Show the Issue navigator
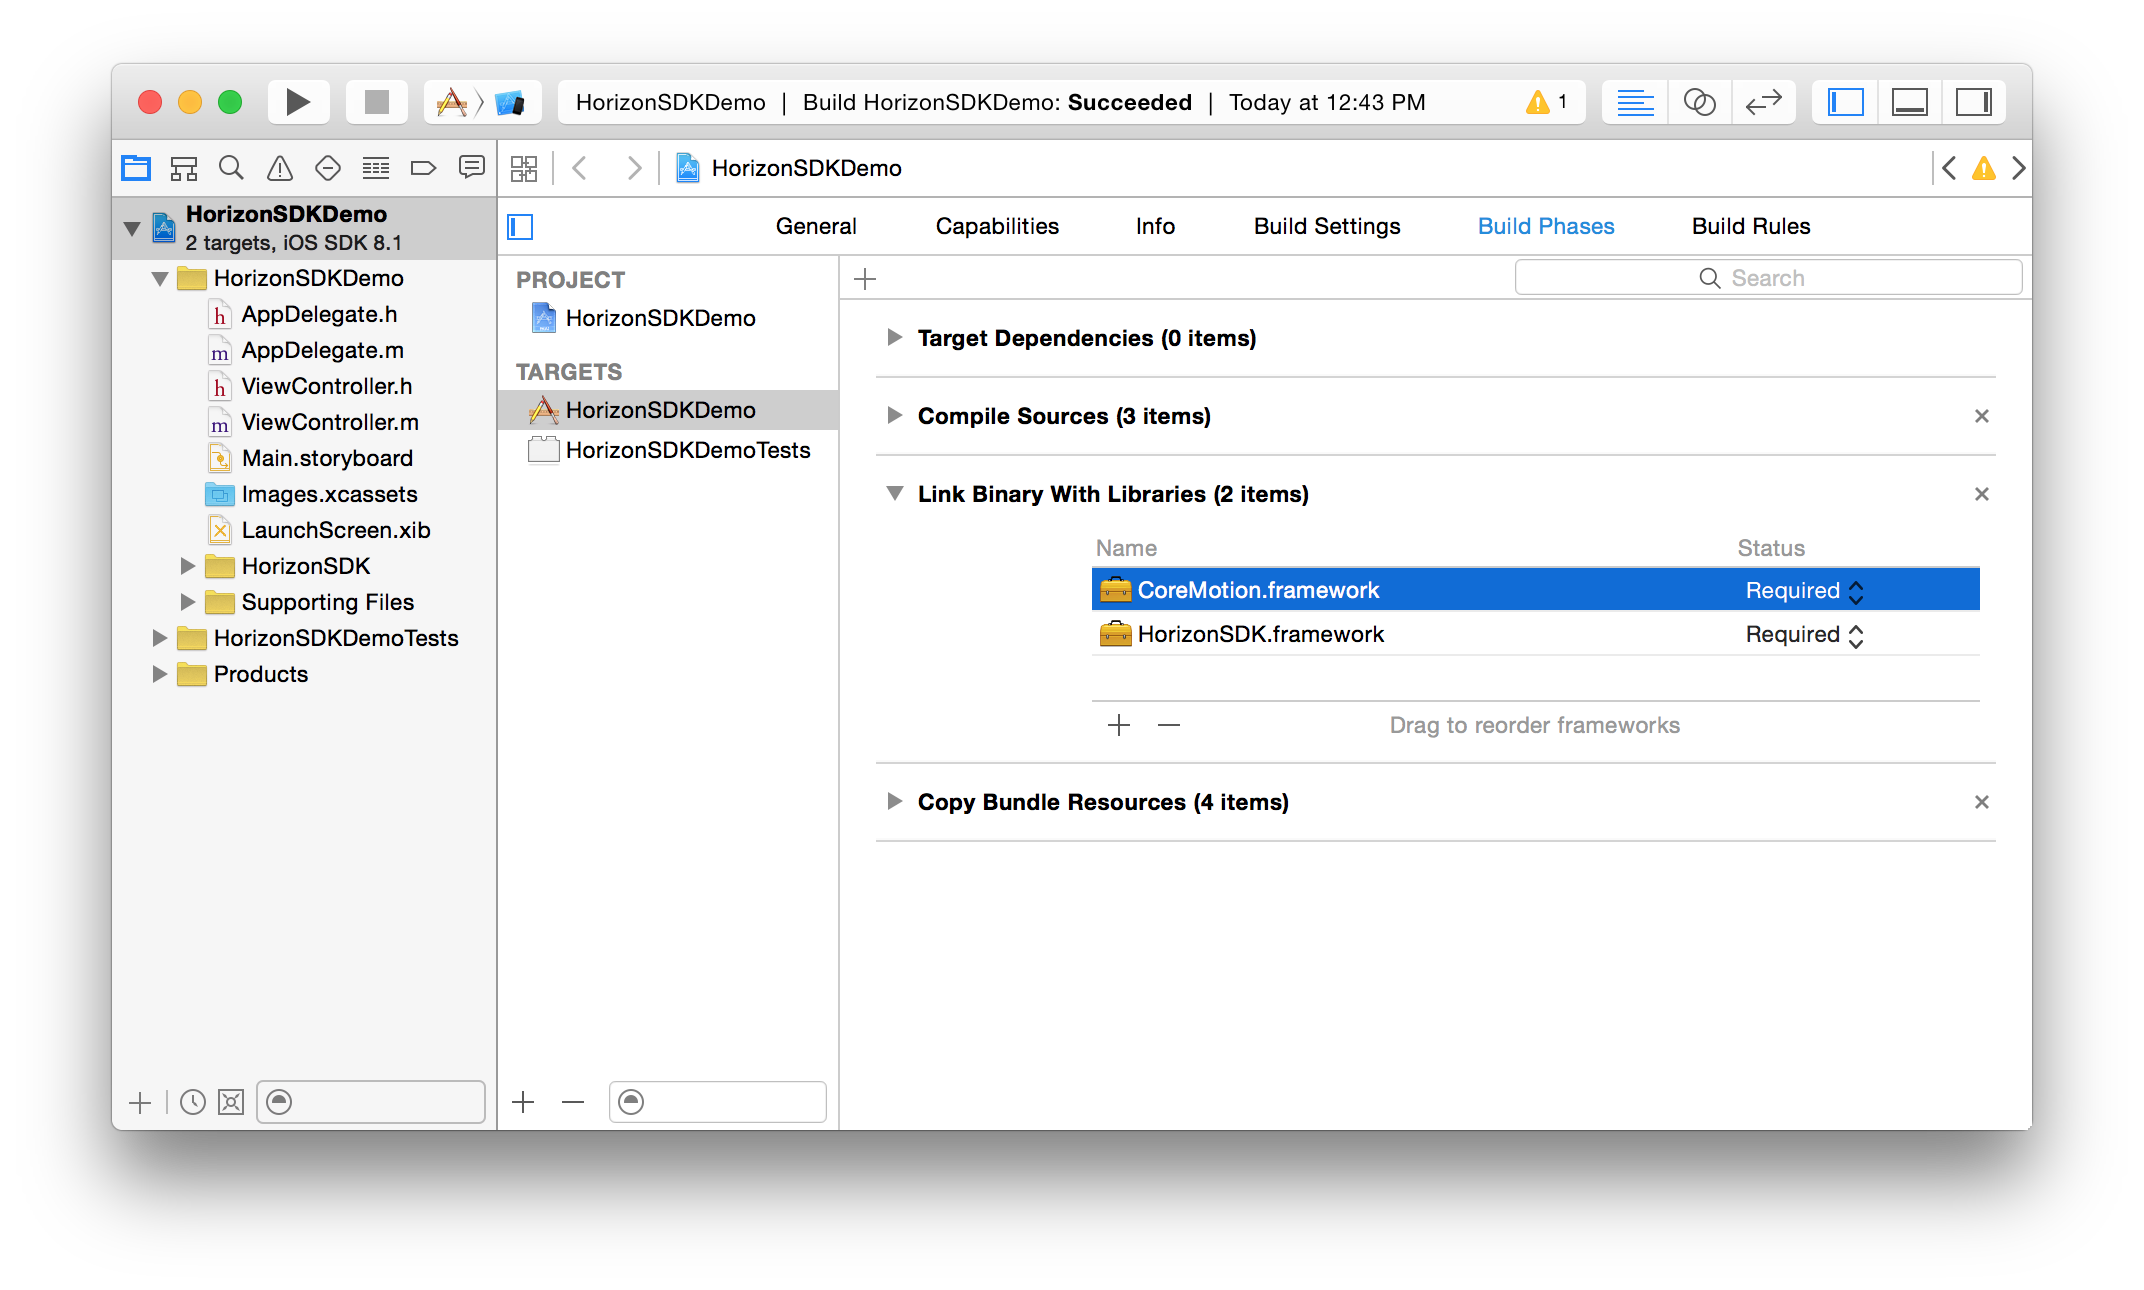Screen dimensions: 2144x1290 click(280, 168)
